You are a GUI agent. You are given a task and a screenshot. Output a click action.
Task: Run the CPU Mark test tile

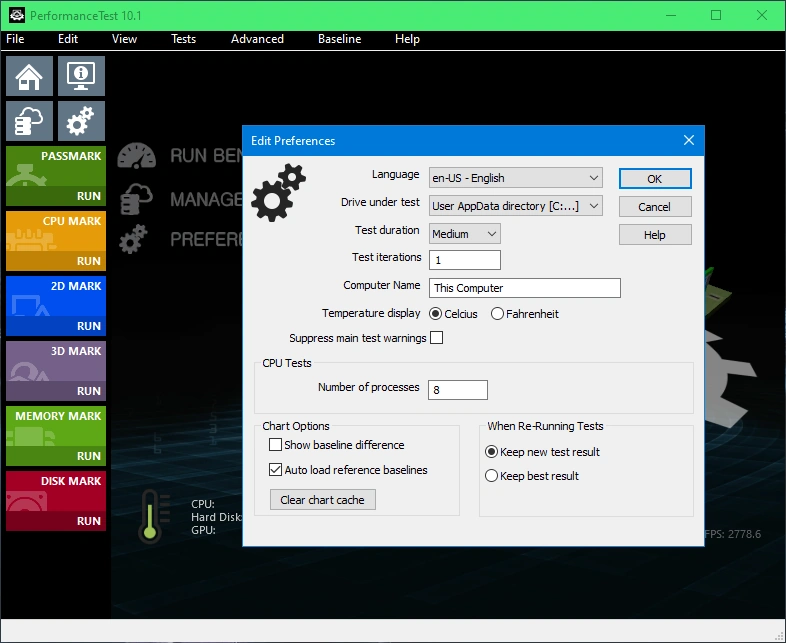pyautogui.click(x=56, y=241)
